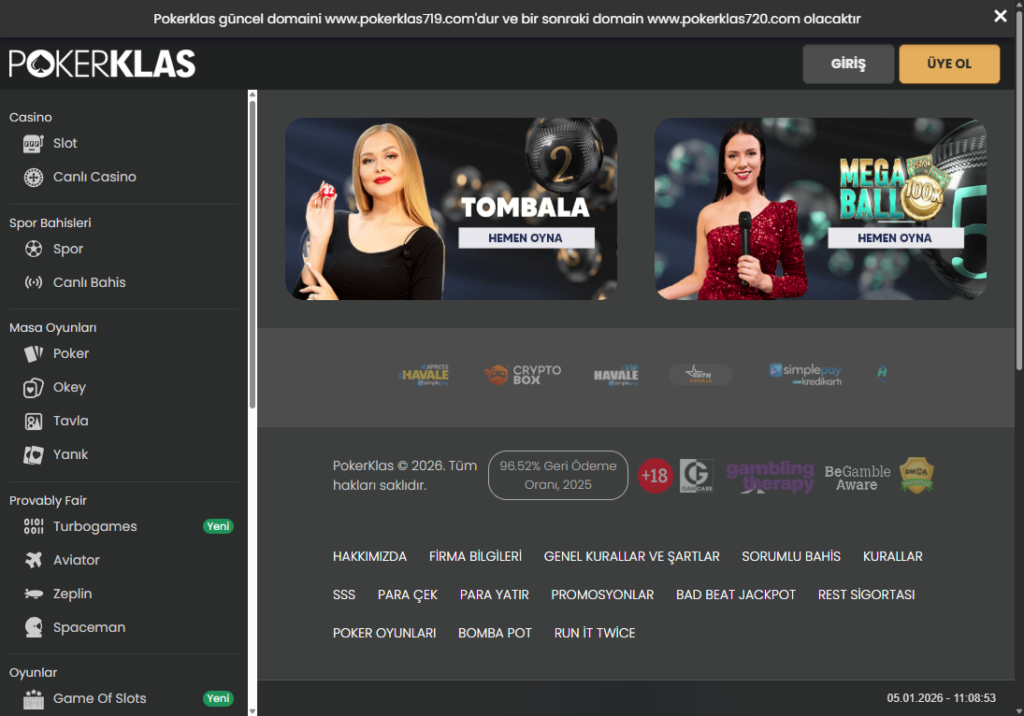Image resolution: width=1024 pixels, height=716 pixels.
Task: Click the Canlı Bahis live signal icon
Action: 34,283
